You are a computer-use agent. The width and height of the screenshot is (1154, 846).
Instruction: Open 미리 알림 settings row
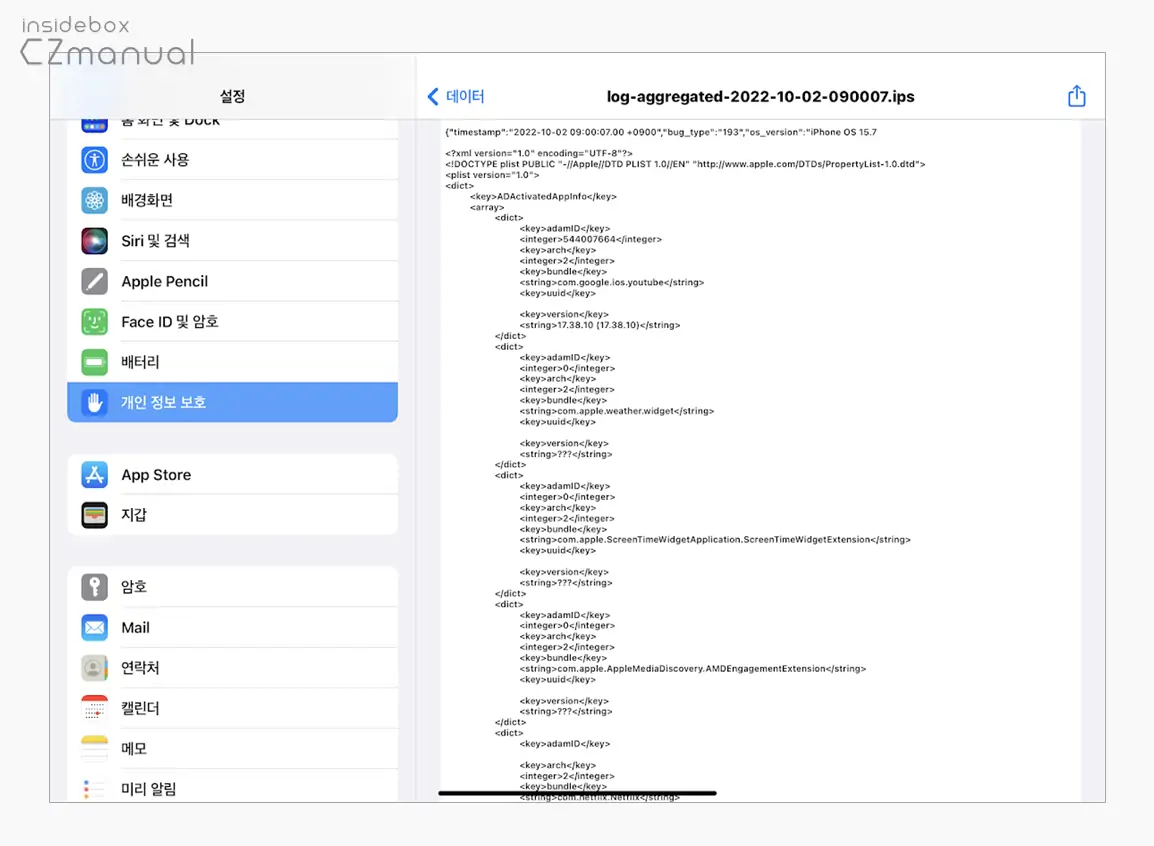(233, 788)
